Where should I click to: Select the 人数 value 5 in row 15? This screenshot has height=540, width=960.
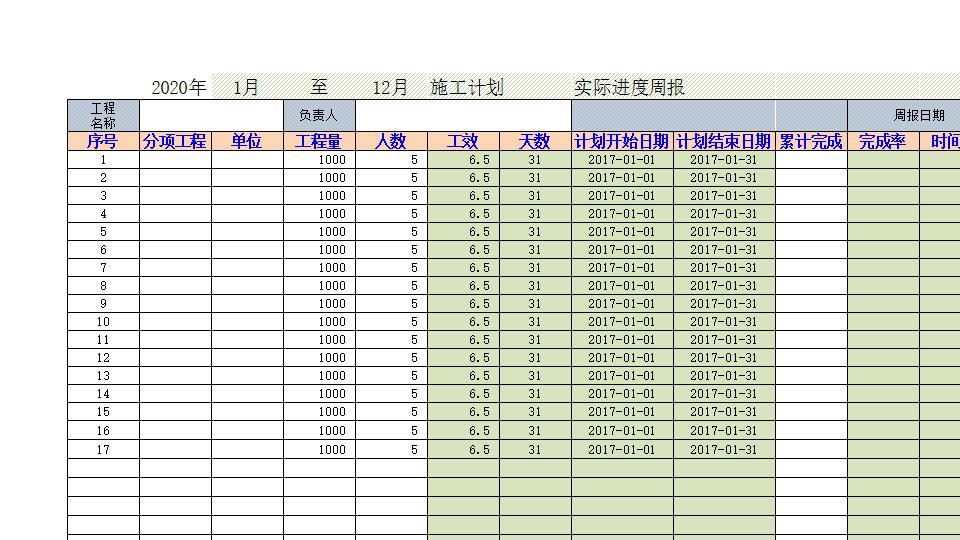point(391,411)
